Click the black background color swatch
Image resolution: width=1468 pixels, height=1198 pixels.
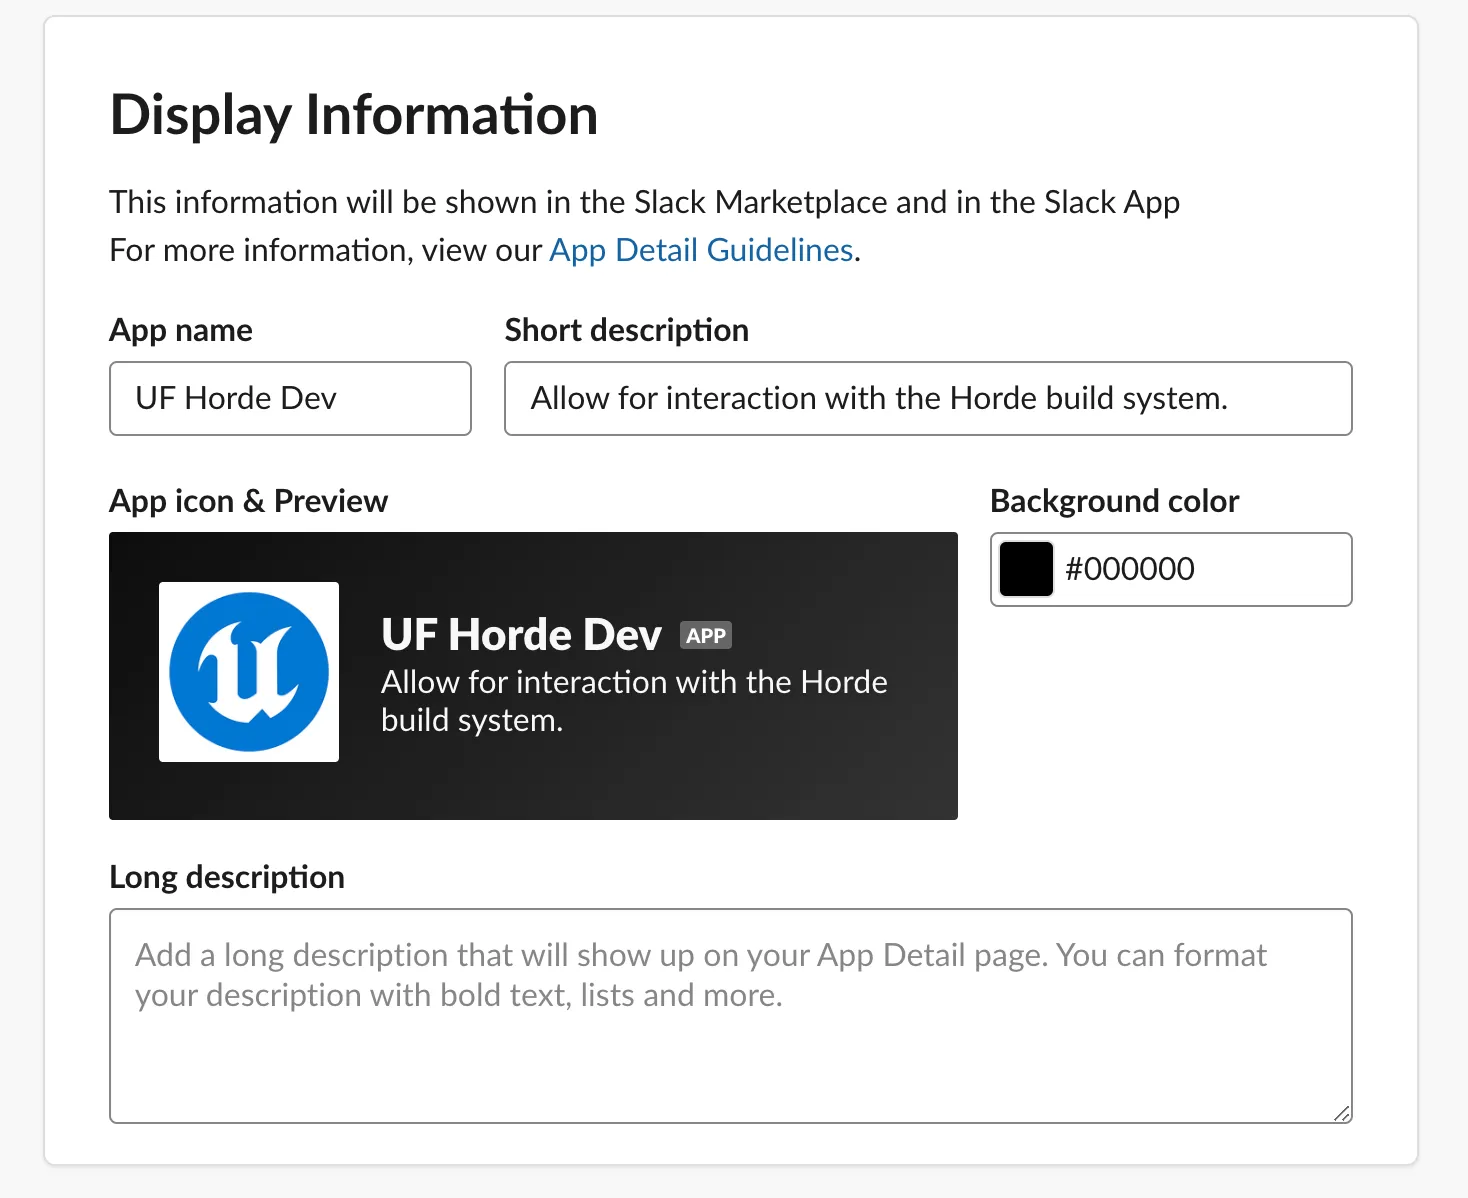(x=1026, y=569)
